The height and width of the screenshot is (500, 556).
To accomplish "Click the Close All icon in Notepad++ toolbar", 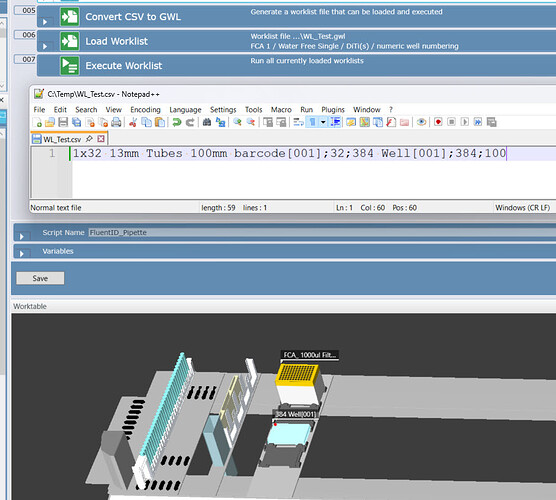I will click(x=103, y=122).
